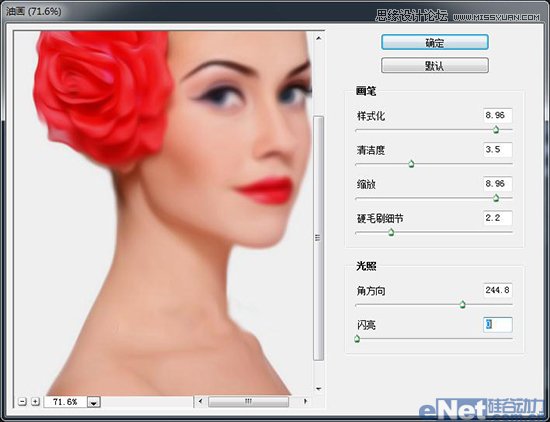Click the 画笔 group heading
Viewport: 550px width, 422px height.
tap(366, 91)
